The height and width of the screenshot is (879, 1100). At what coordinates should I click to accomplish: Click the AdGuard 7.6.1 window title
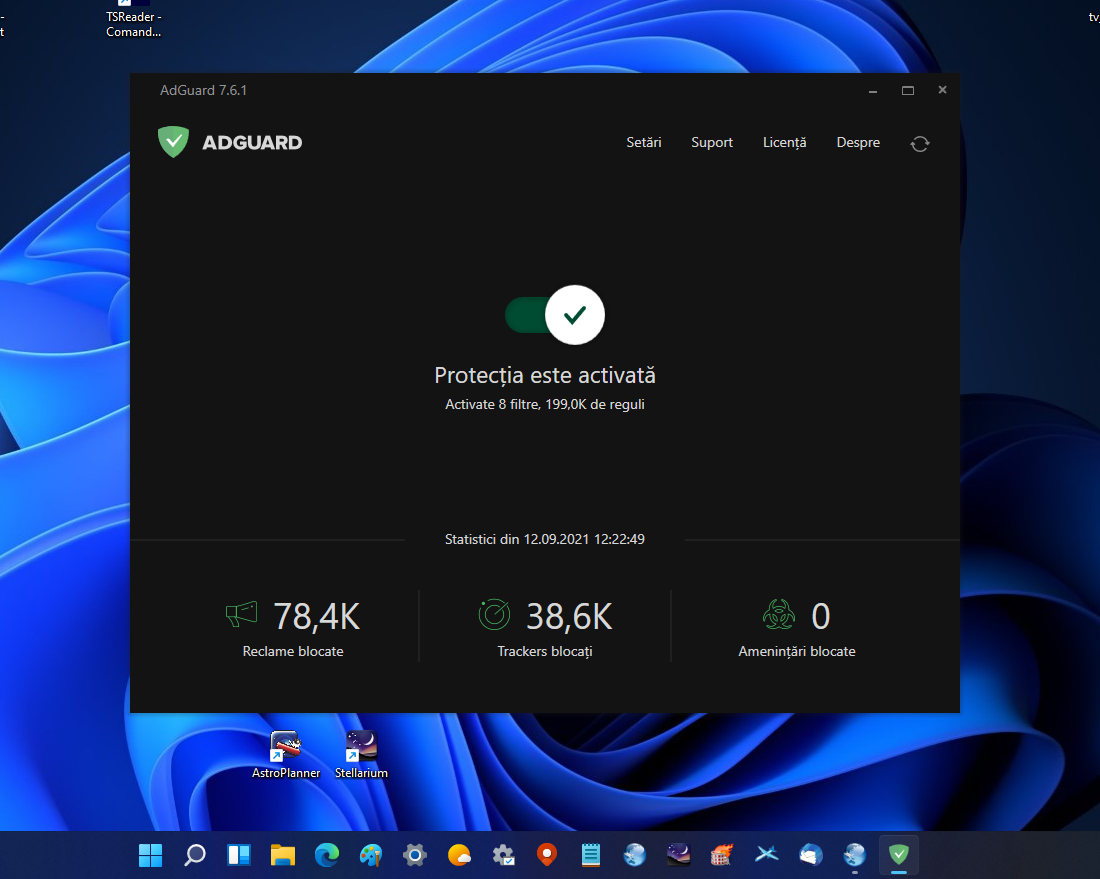(x=203, y=90)
